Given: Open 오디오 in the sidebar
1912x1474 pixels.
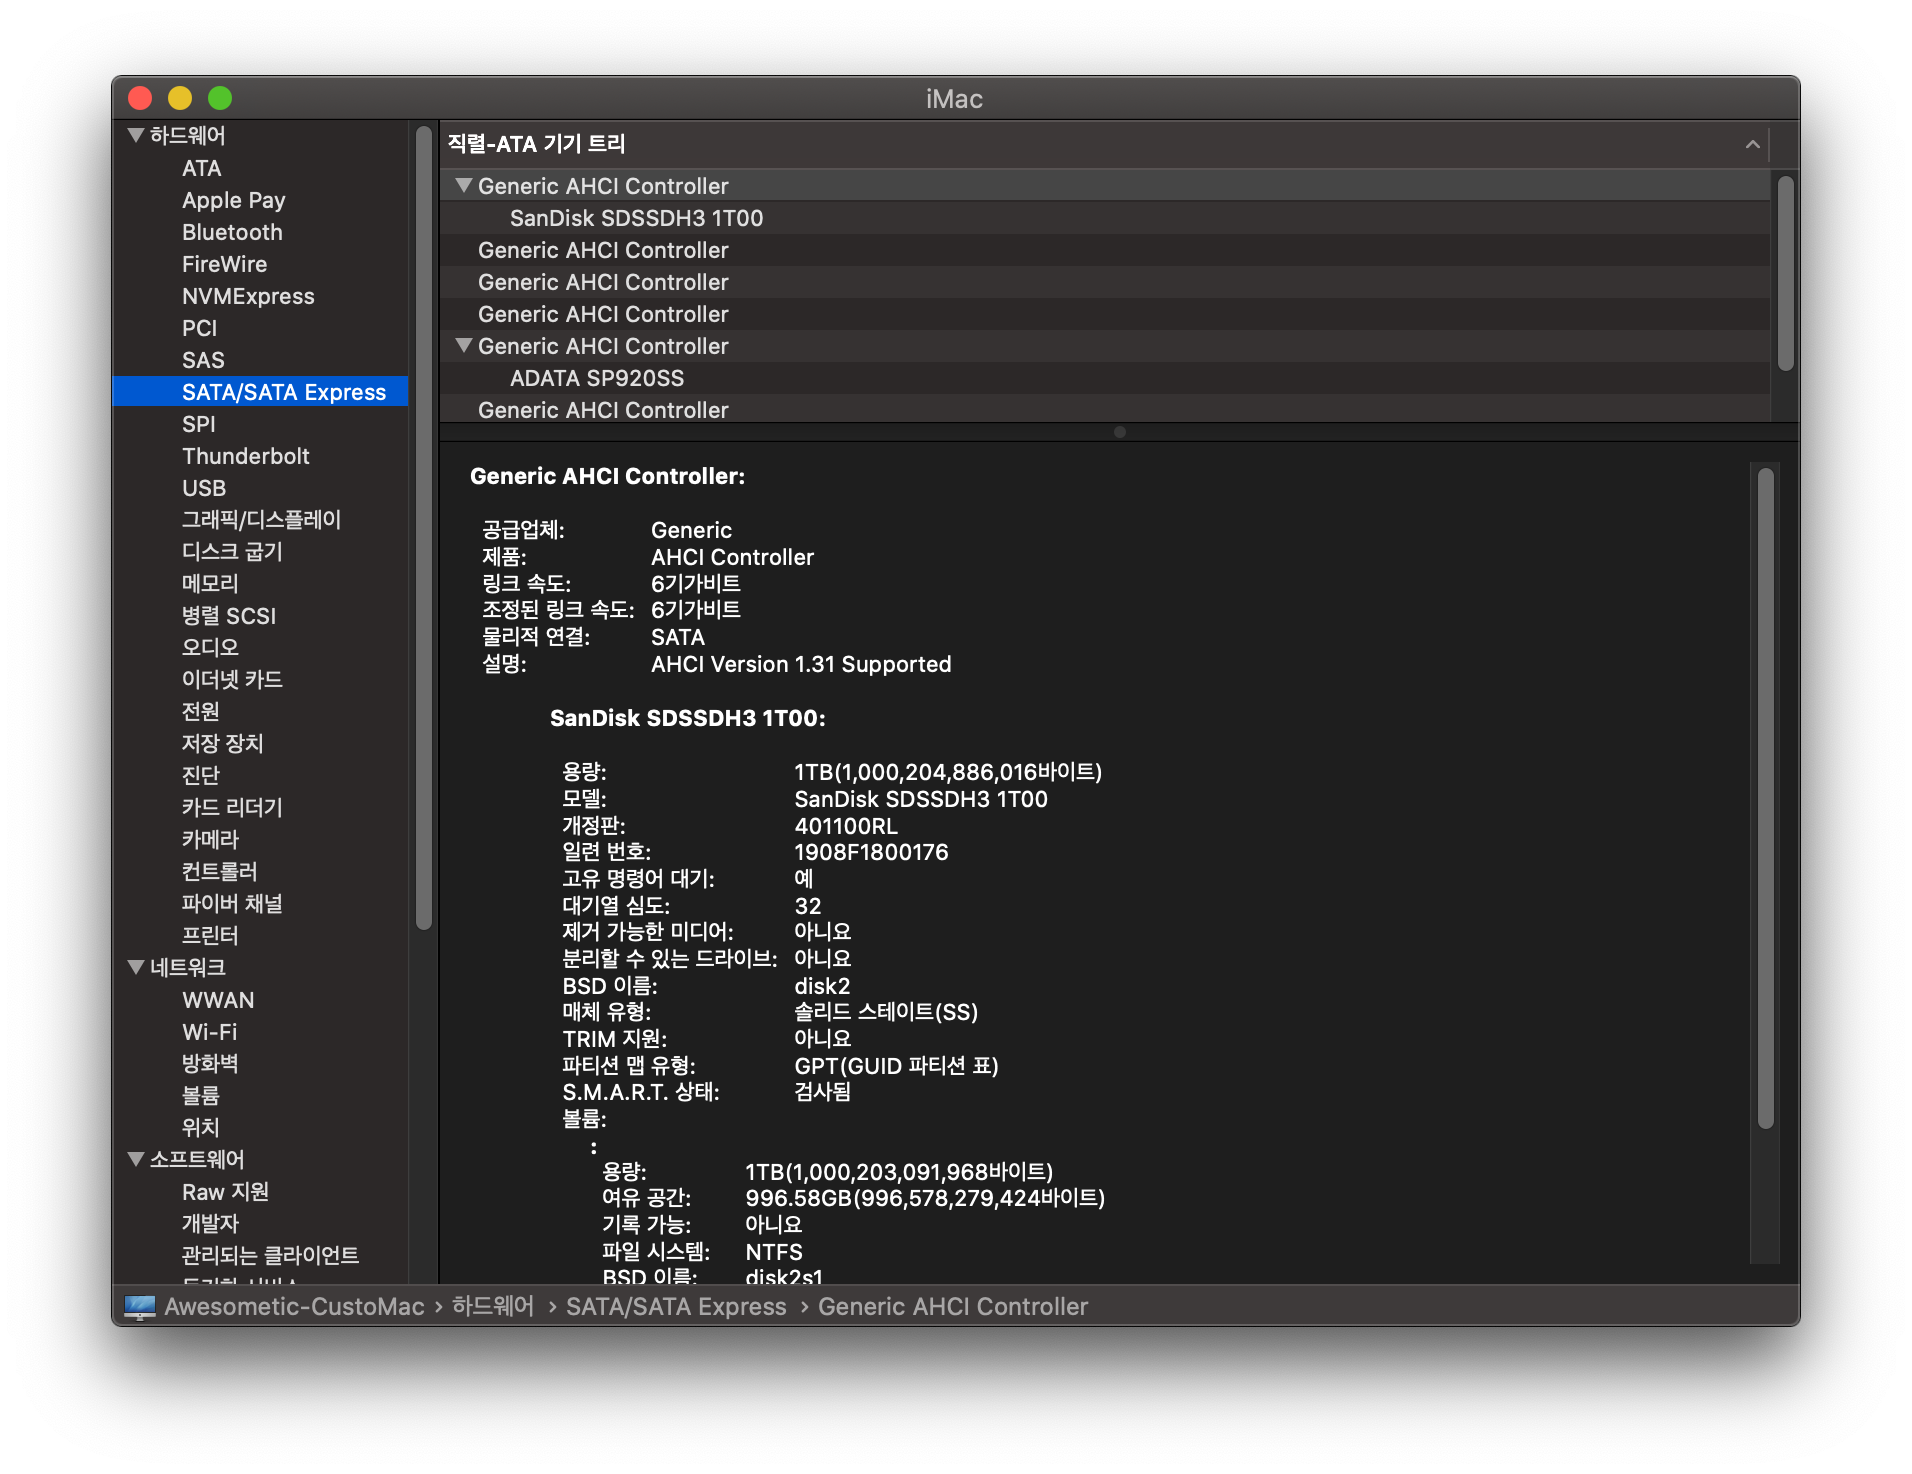Looking at the screenshot, I should coord(210,647).
